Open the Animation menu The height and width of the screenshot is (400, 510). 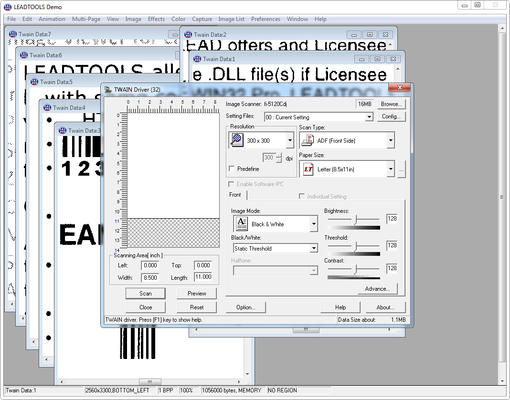point(52,19)
